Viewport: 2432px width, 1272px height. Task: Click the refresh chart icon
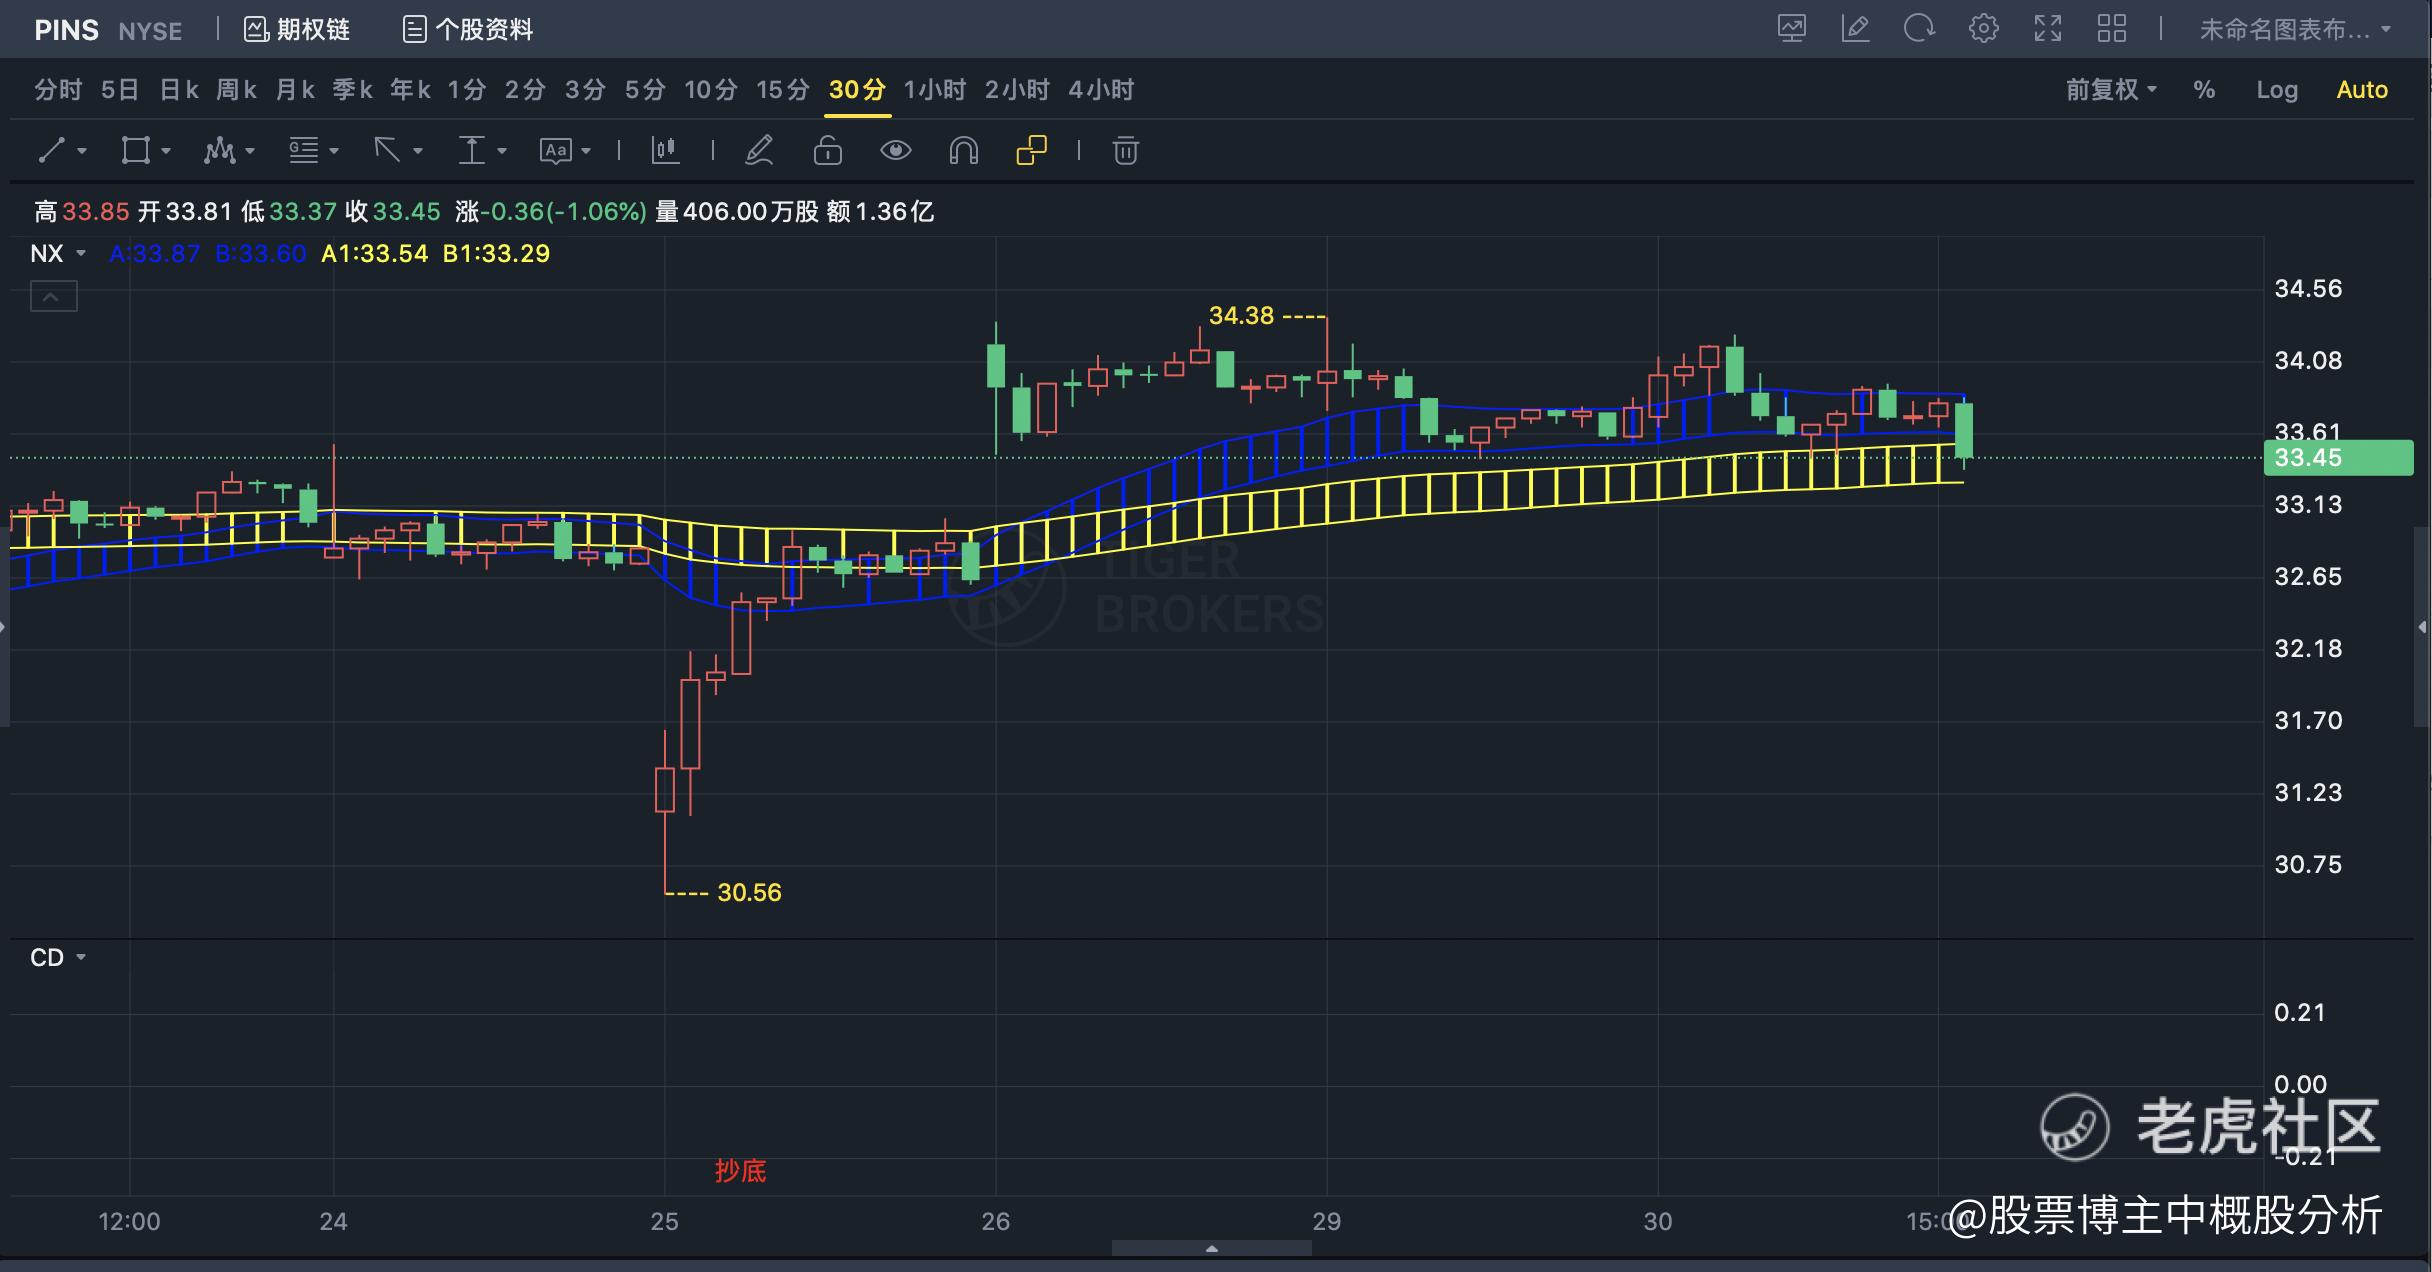click(1918, 29)
